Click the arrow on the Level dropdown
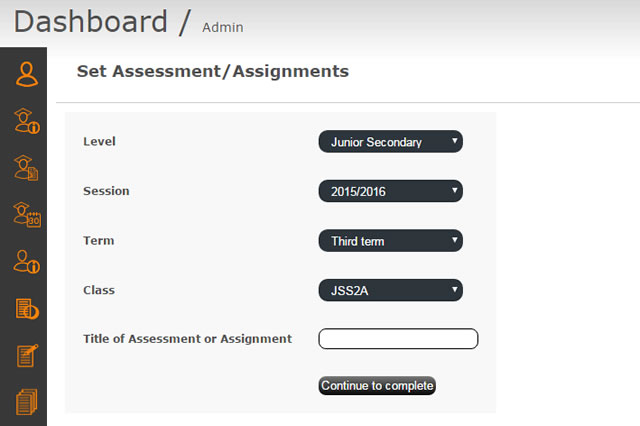This screenshot has width=640, height=426. point(454,141)
